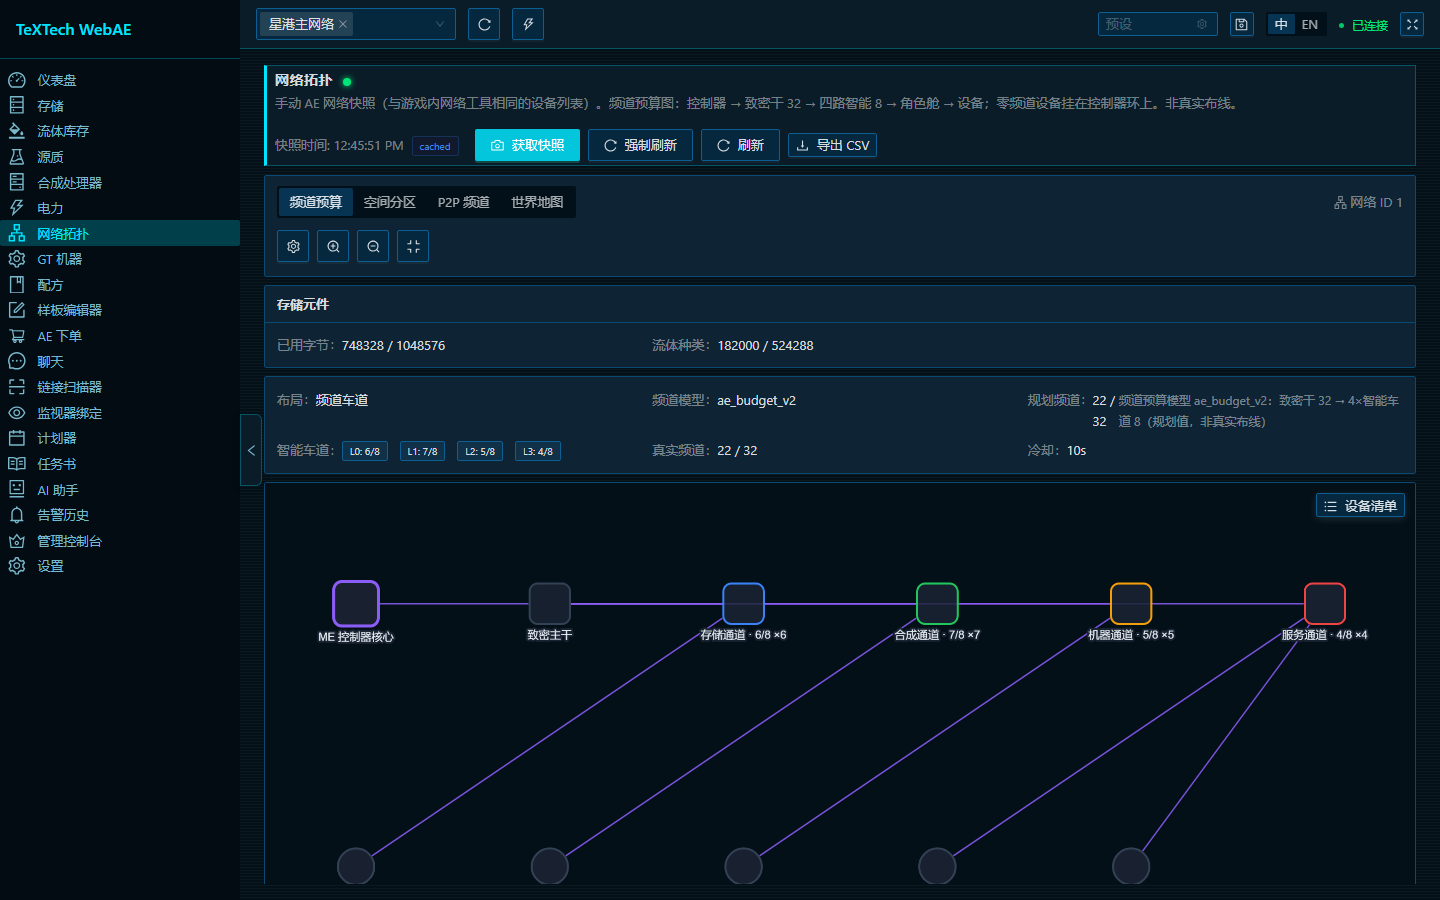Click the 刷新 button
1440x900 pixels.
tap(740, 145)
